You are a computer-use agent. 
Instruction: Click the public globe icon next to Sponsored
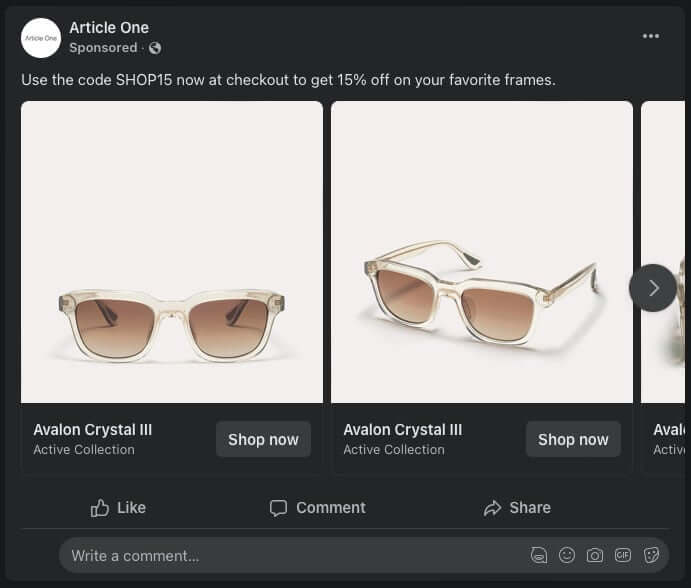(x=155, y=48)
